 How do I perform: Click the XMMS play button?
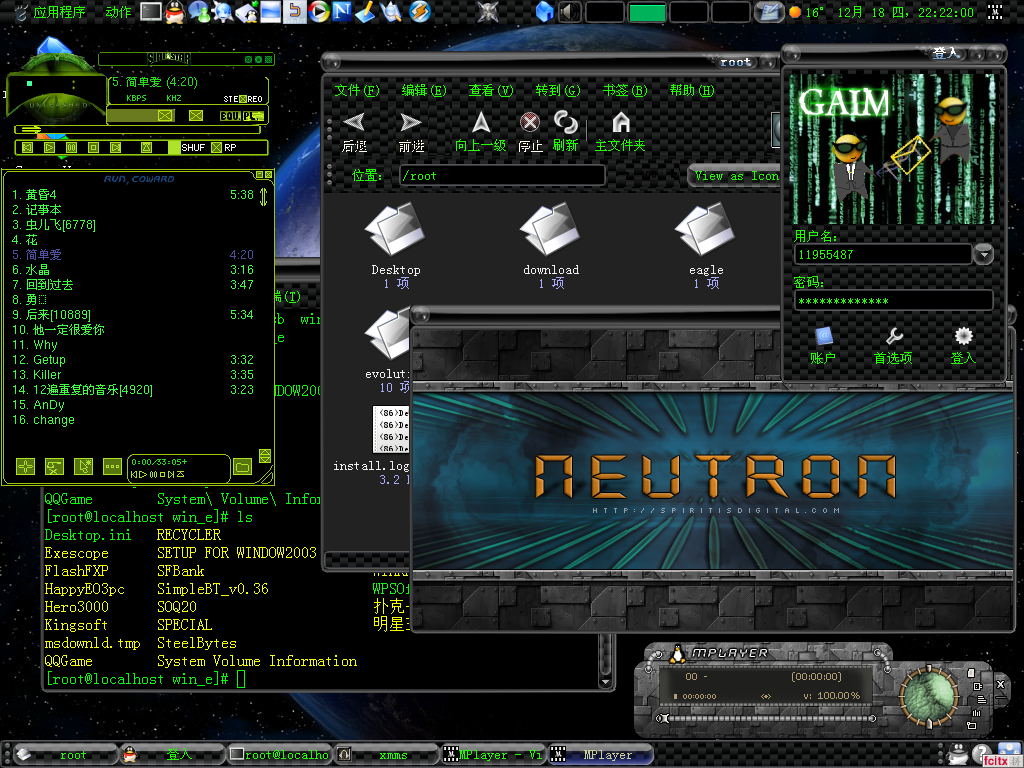coord(49,148)
